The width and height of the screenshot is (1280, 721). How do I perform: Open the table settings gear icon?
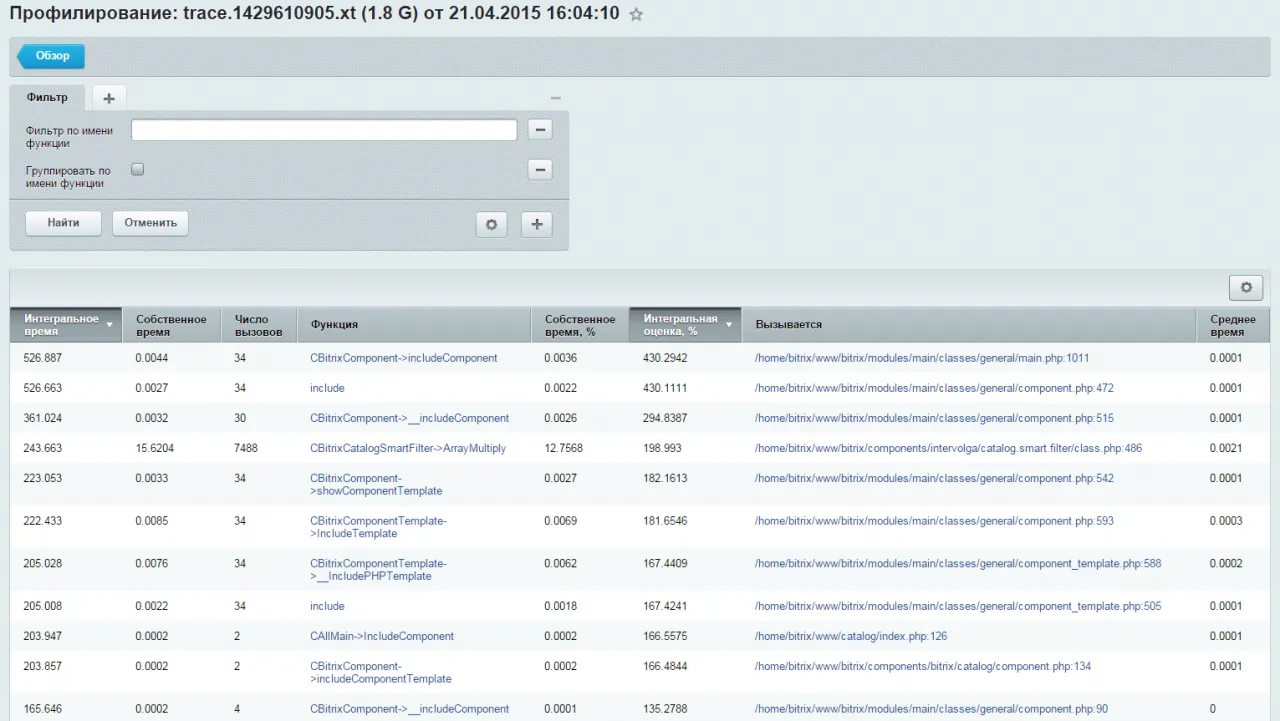(x=1246, y=288)
